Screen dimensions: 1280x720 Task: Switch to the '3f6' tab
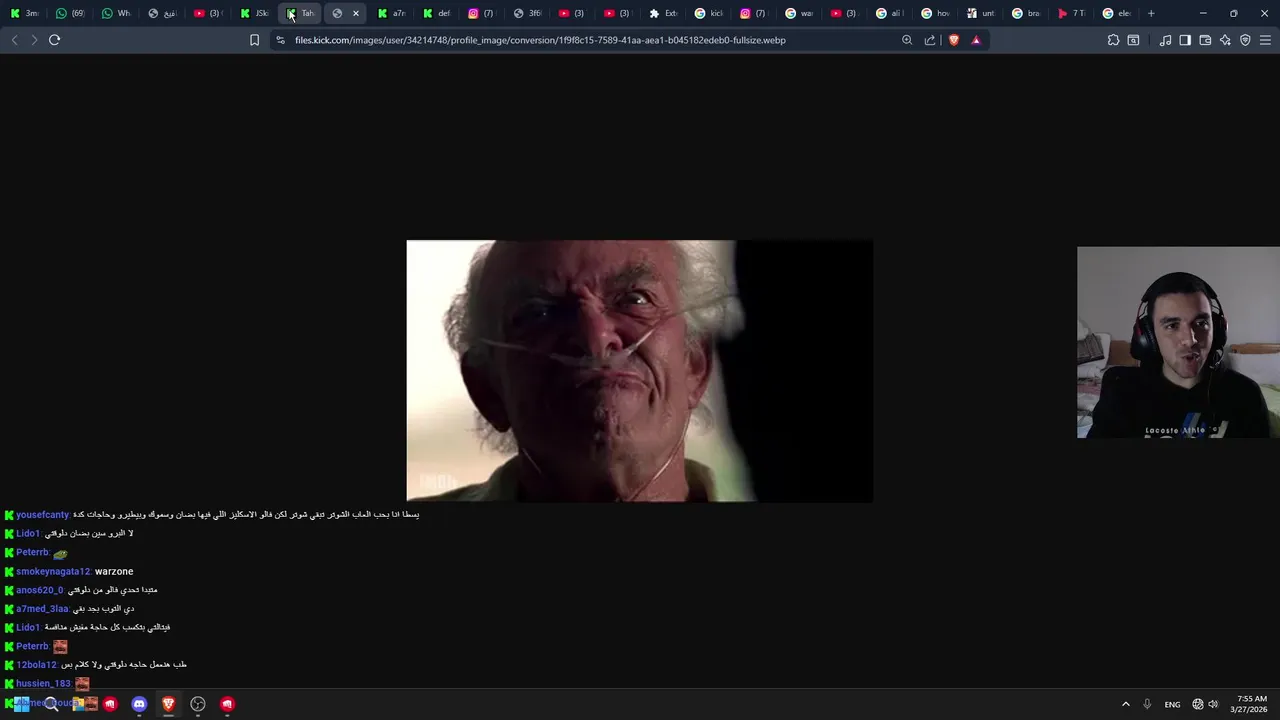[x=528, y=13]
